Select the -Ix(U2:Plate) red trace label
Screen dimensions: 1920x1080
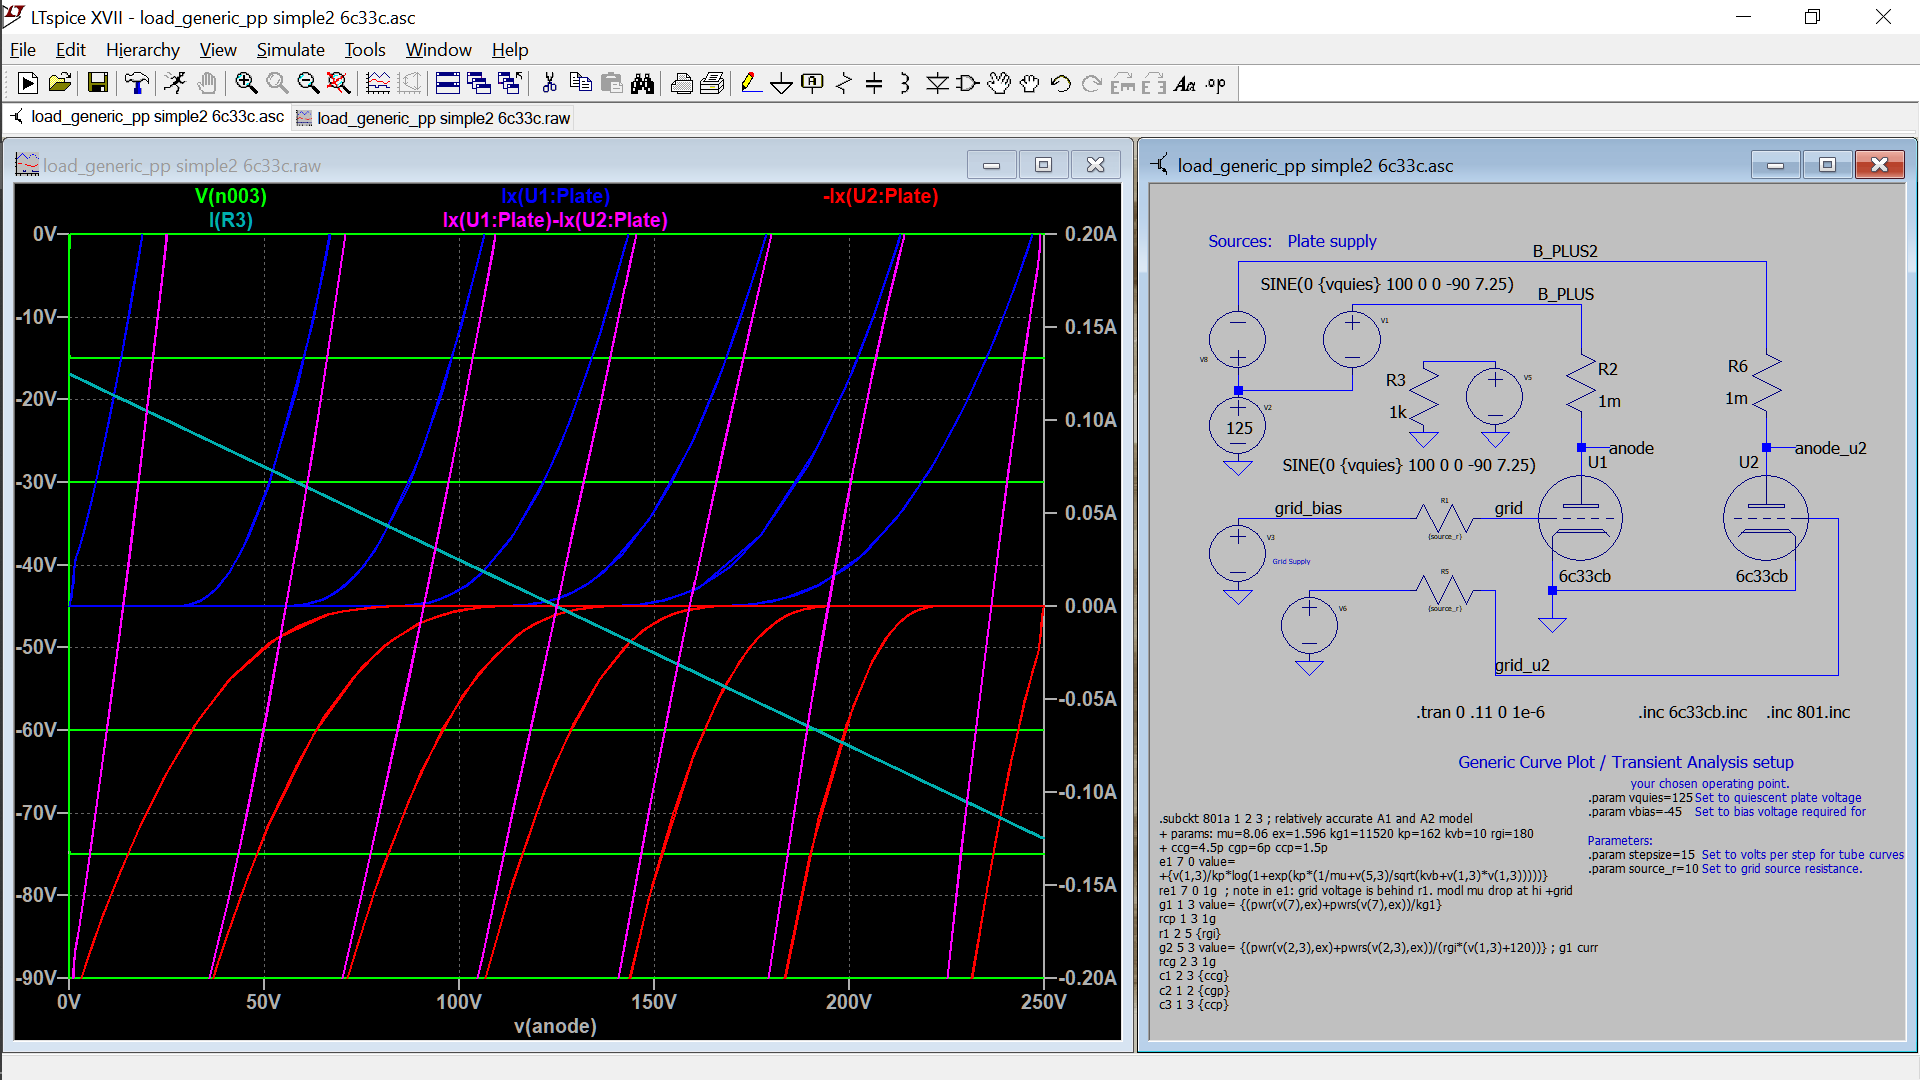(x=881, y=196)
